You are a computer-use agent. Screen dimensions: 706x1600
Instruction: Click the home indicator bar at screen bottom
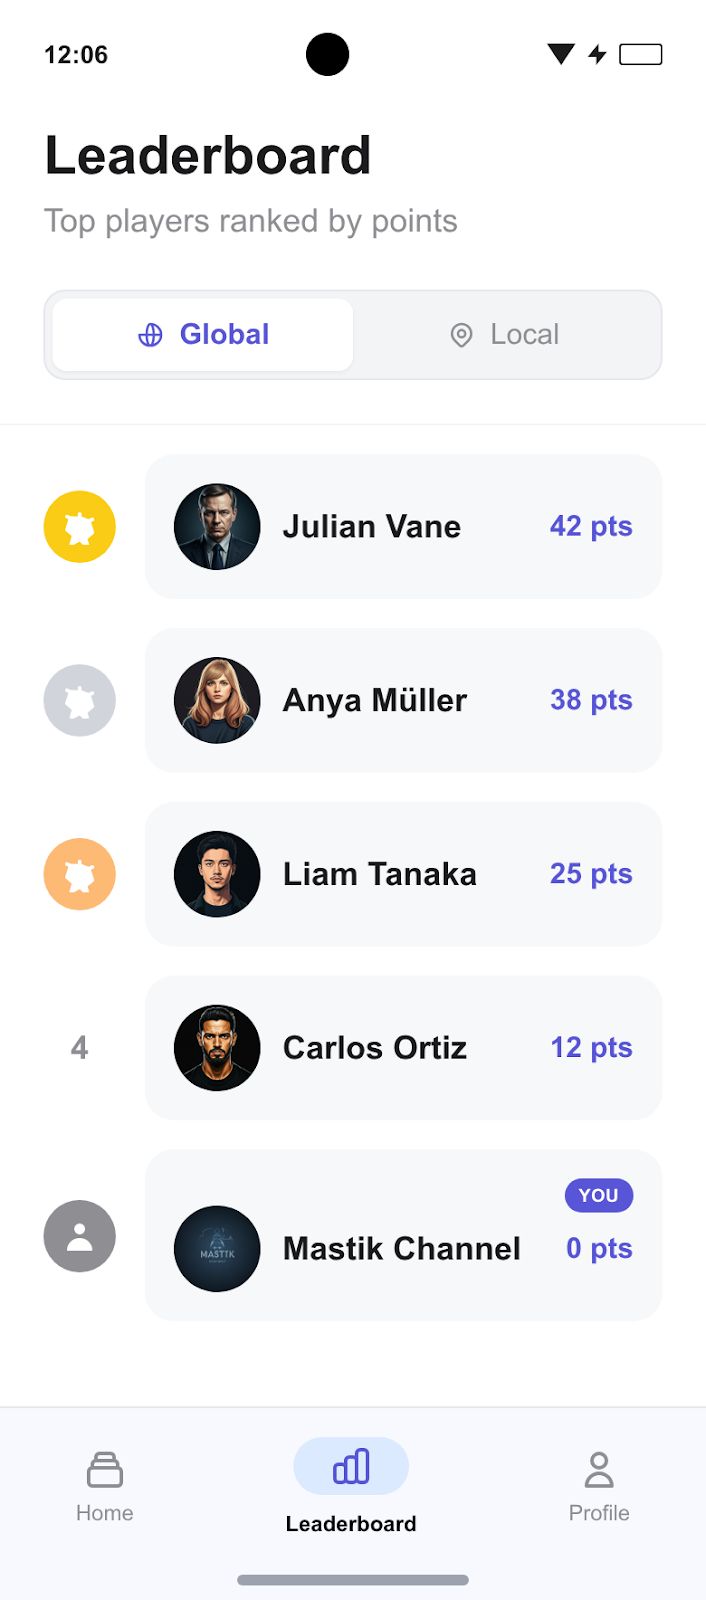(x=352, y=1580)
